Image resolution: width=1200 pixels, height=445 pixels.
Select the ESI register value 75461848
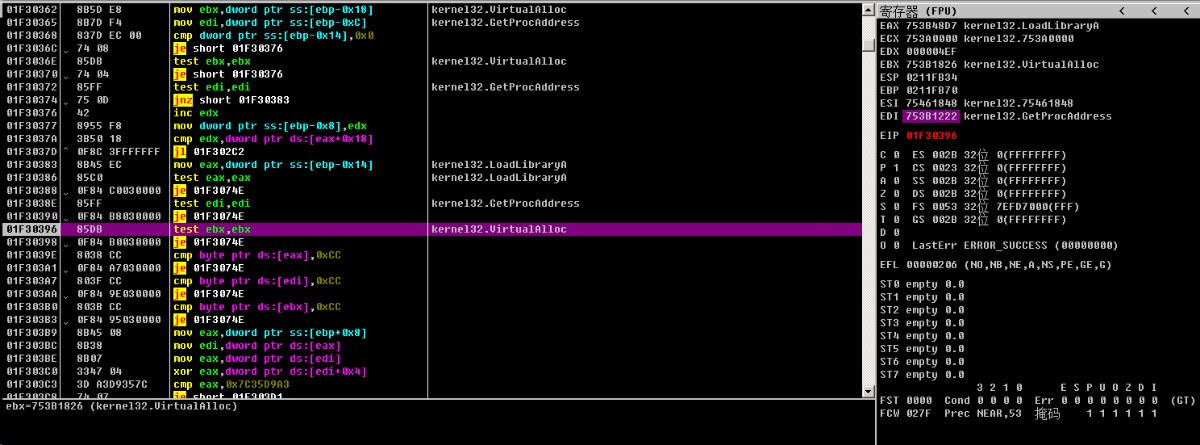933,103
